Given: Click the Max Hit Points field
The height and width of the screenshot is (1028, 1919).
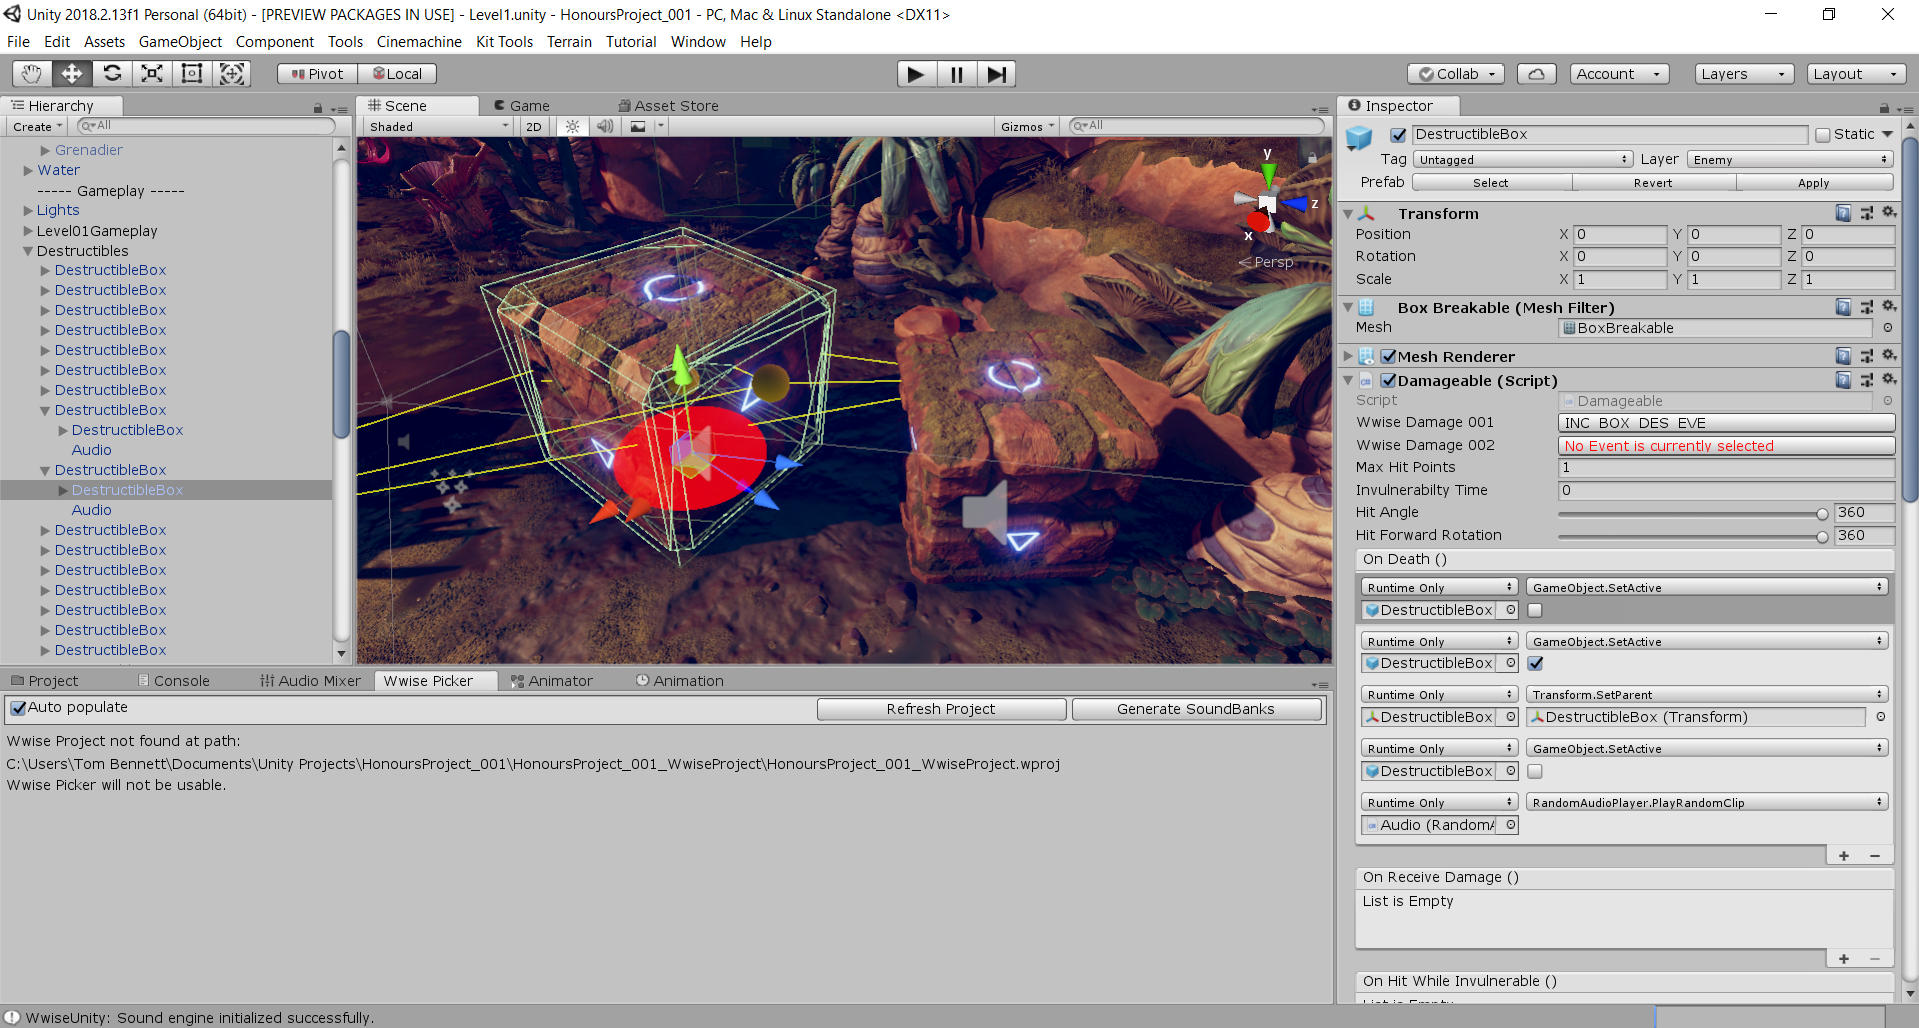Looking at the screenshot, I should click(x=1726, y=468).
